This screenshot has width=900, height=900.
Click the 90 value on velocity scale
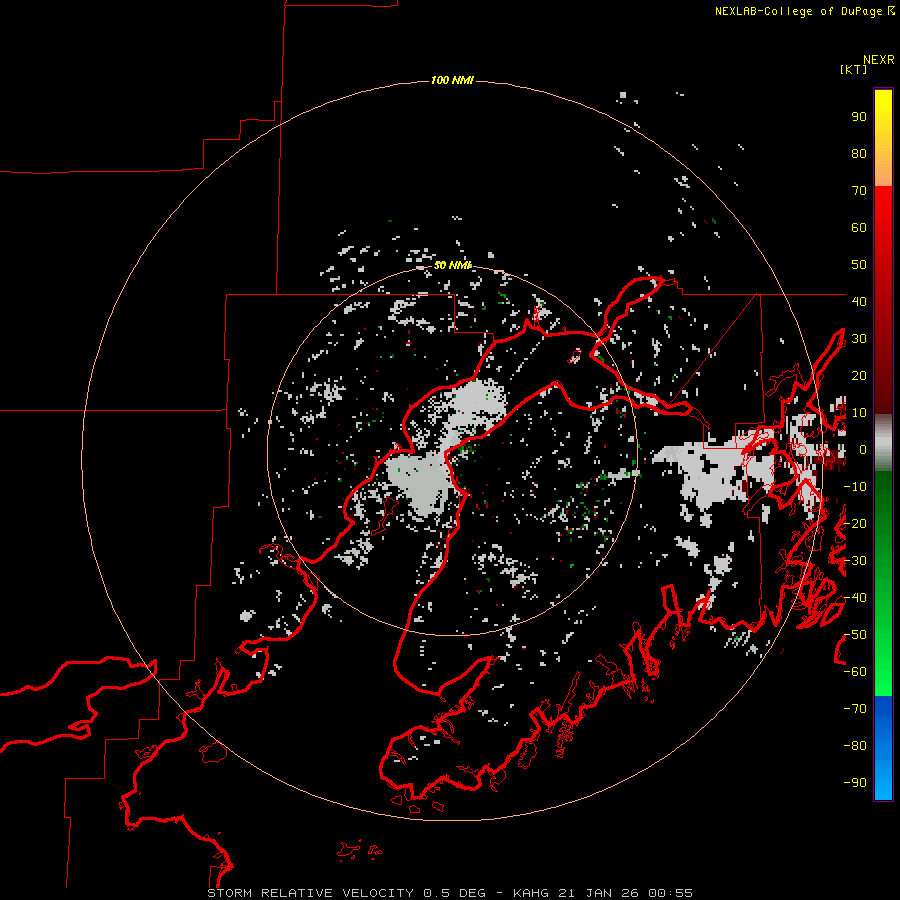[859, 117]
